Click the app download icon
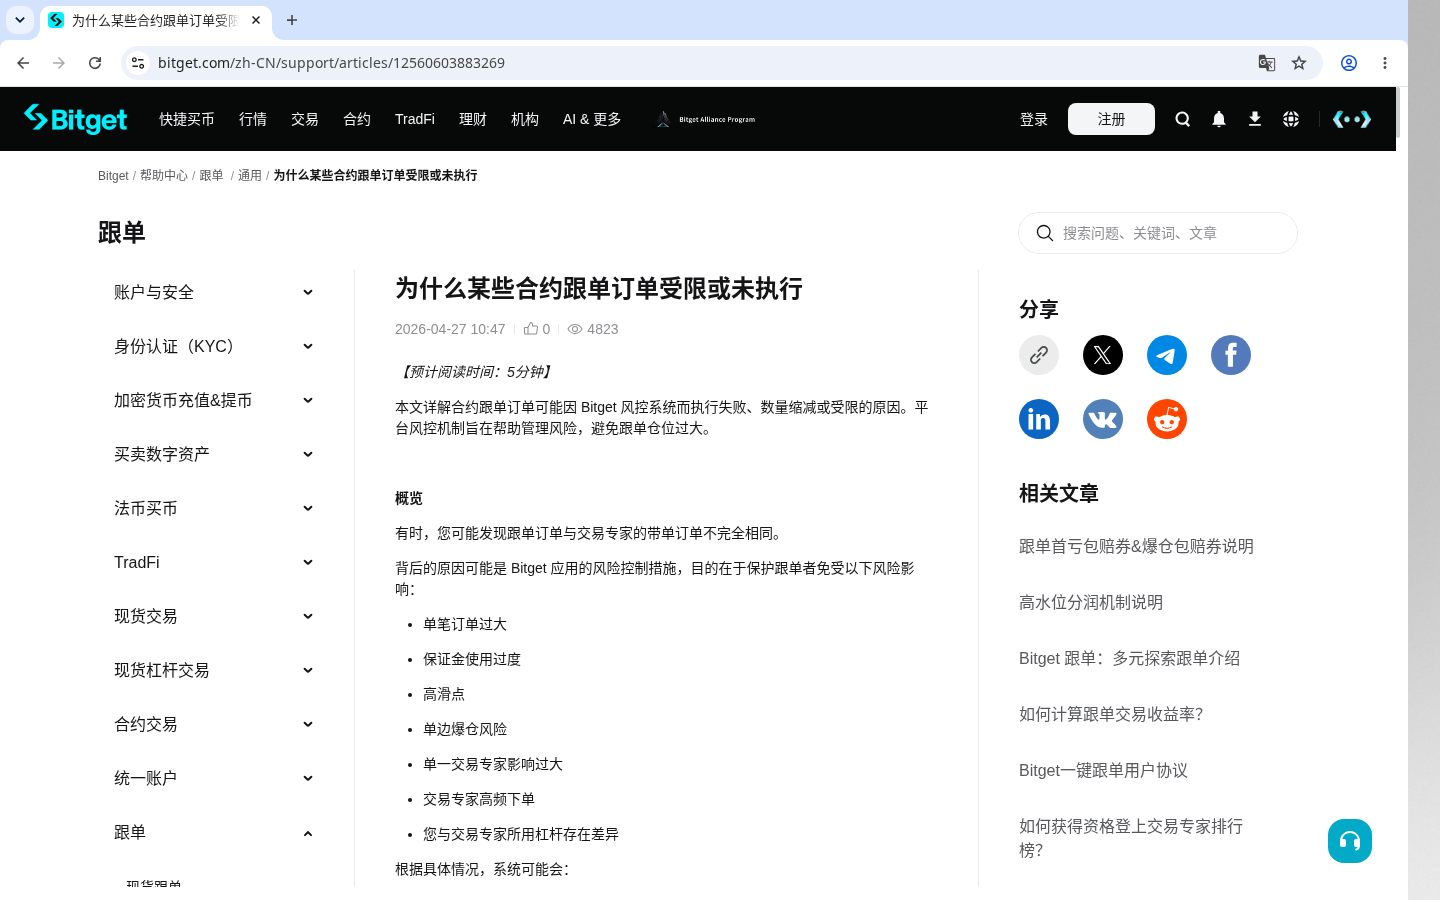The image size is (1440, 900). [1254, 119]
